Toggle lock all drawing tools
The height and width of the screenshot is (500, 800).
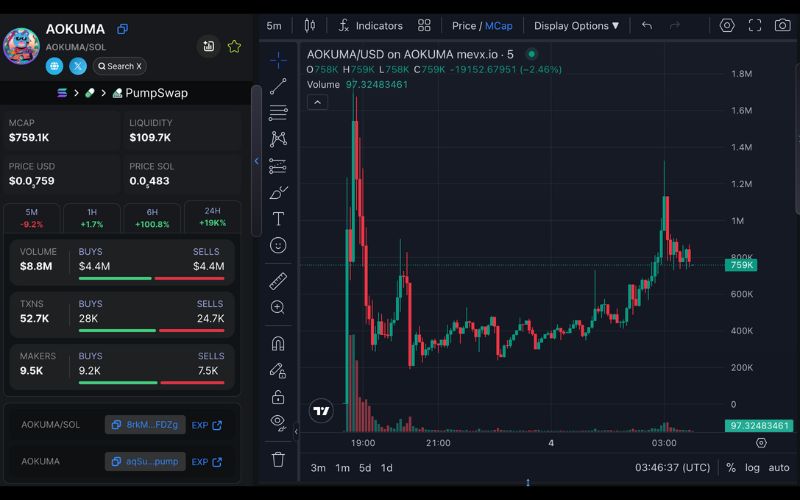coord(278,396)
